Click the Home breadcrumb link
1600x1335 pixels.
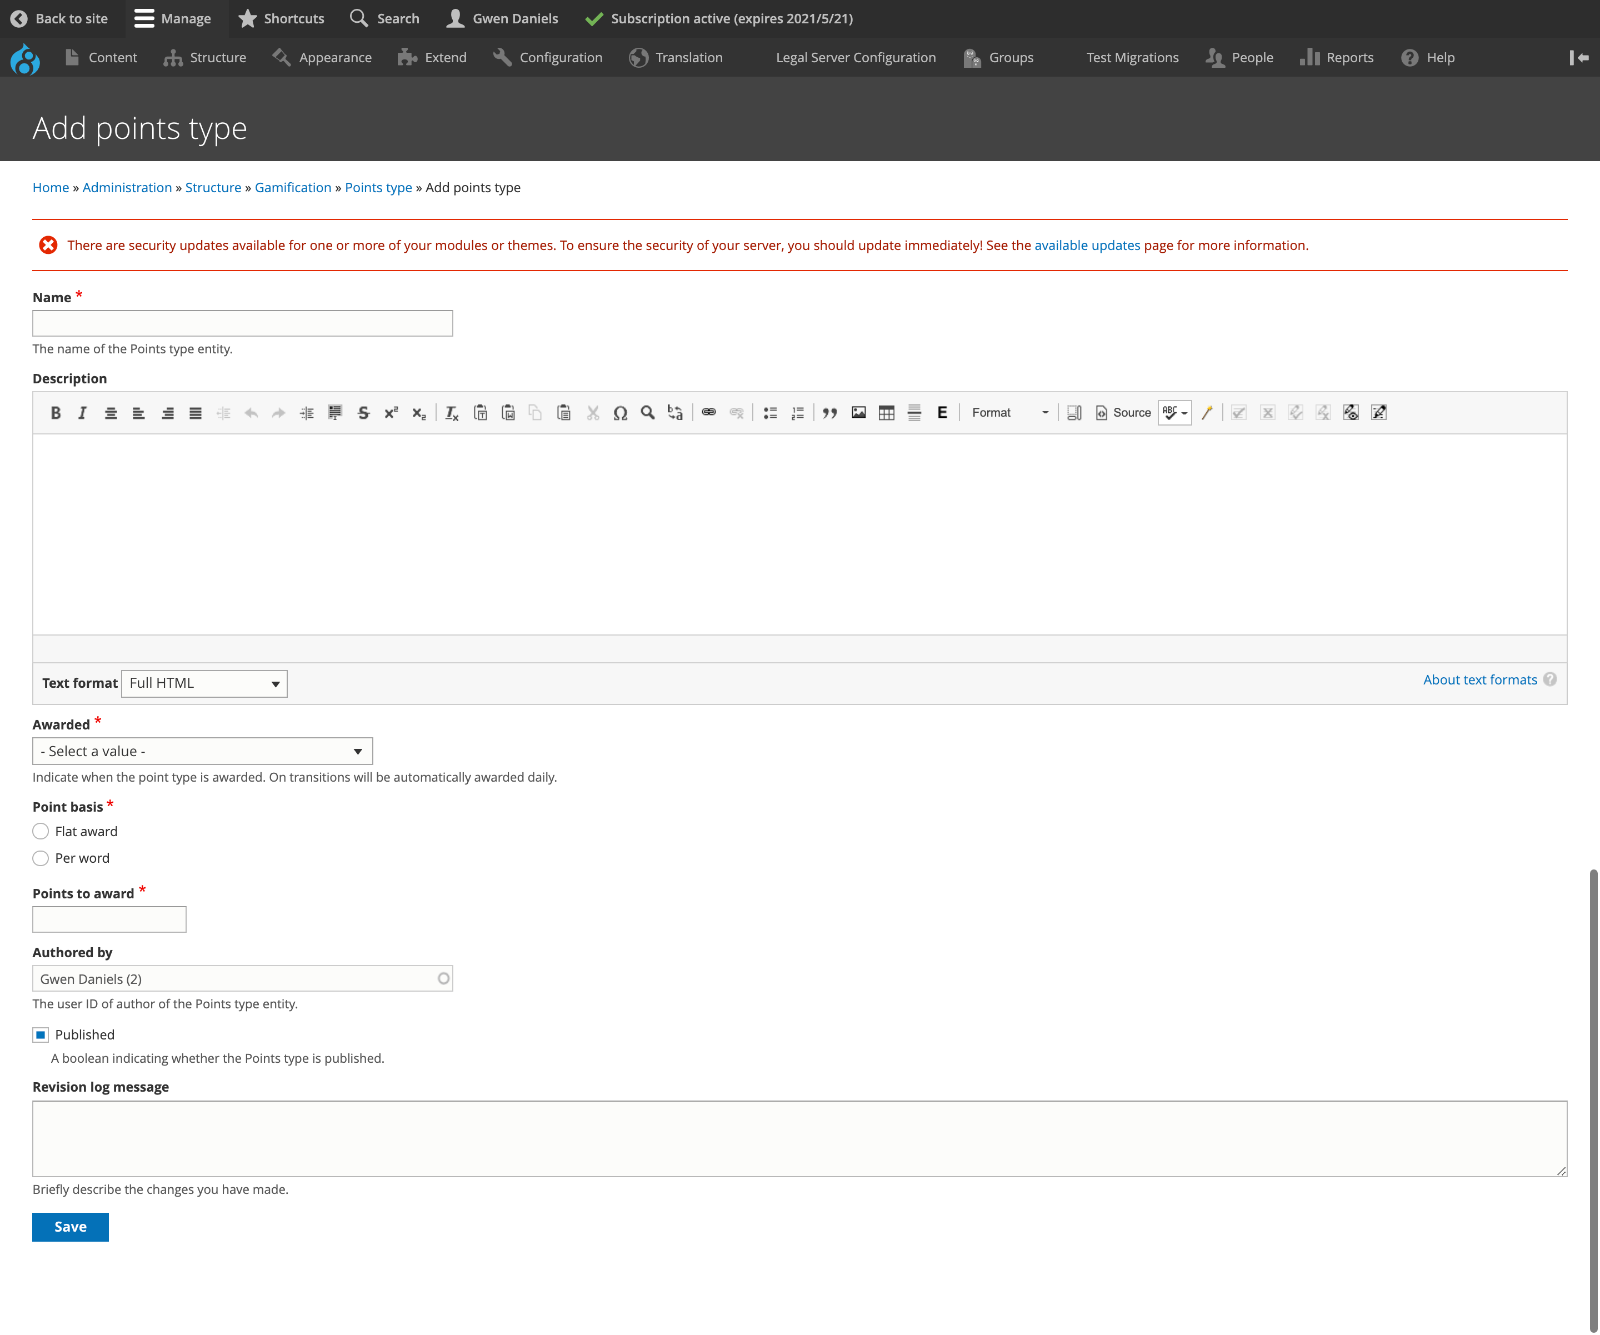tap(51, 188)
